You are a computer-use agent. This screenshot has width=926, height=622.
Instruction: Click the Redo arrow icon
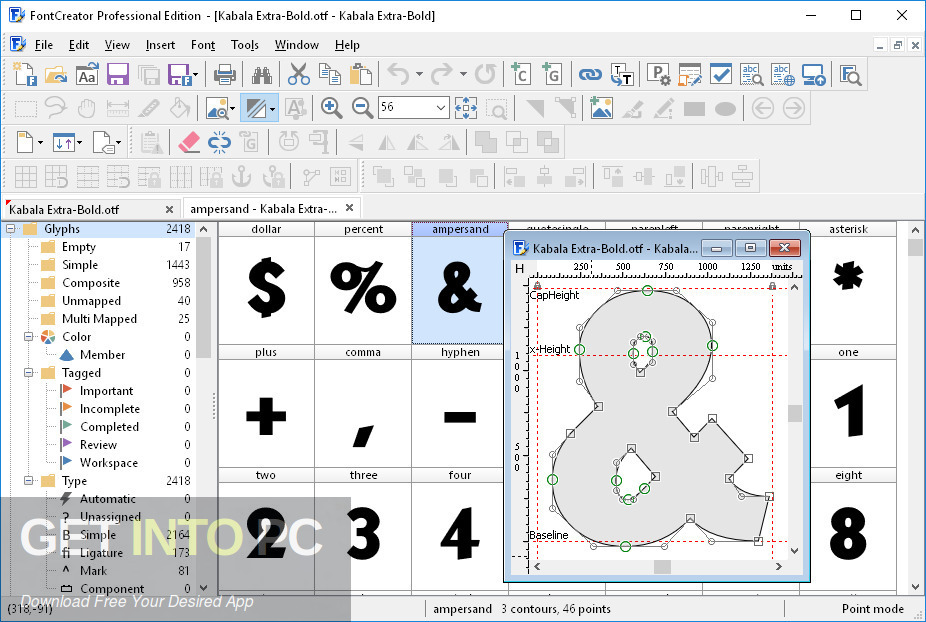pyautogui.click(x=442, y=74)
